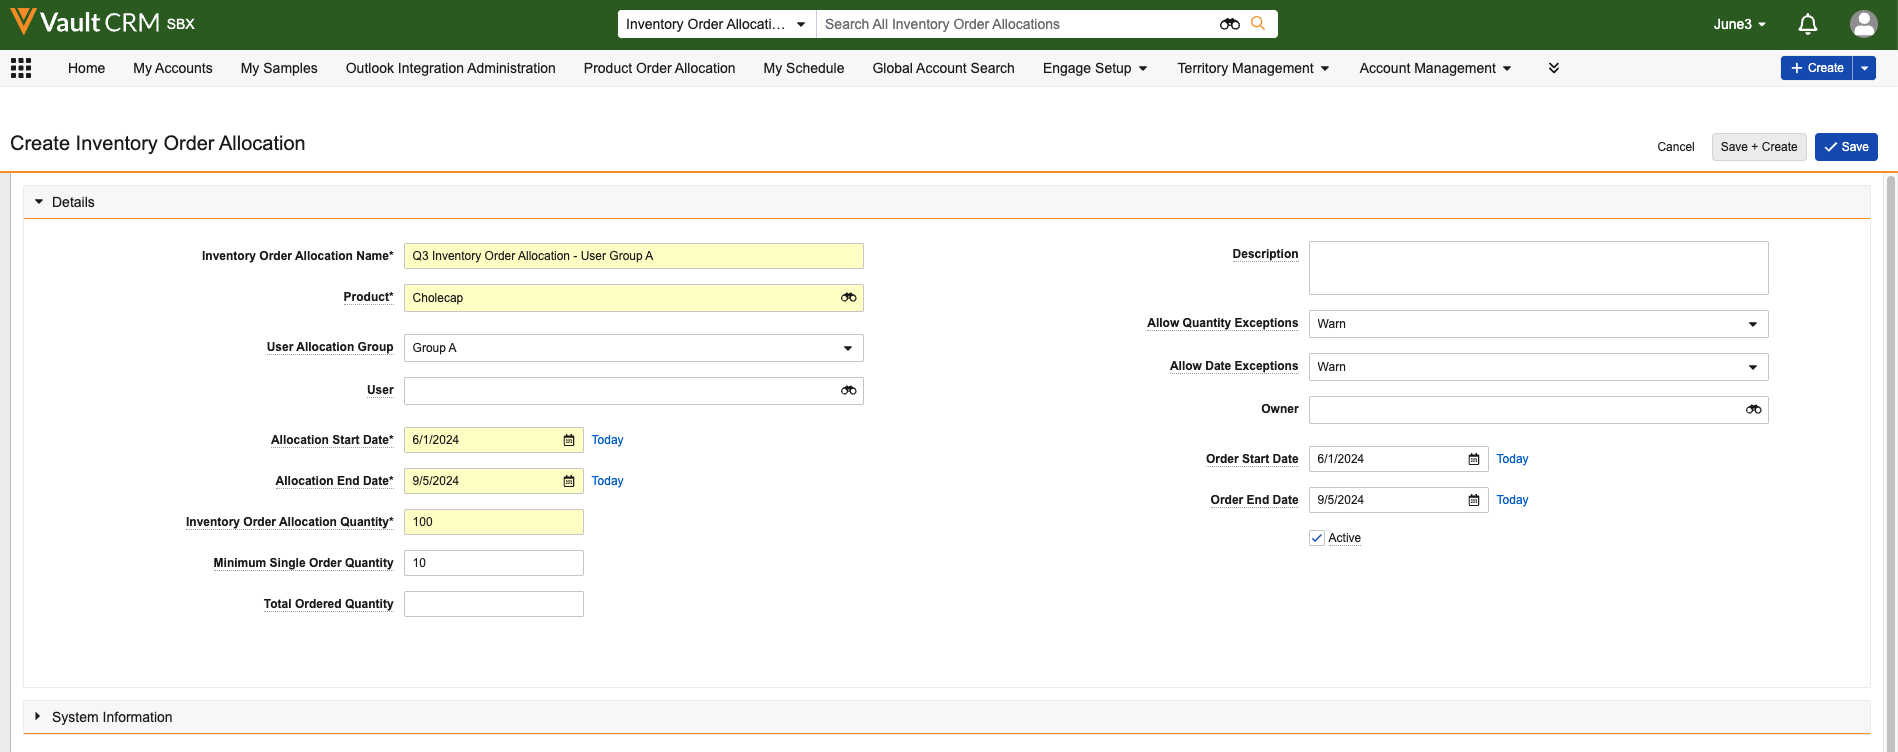Click the orange search magnifier icon
The width and height of the screenshot is (1898, 752).
pyautogui.click(x=1258, y=24)
